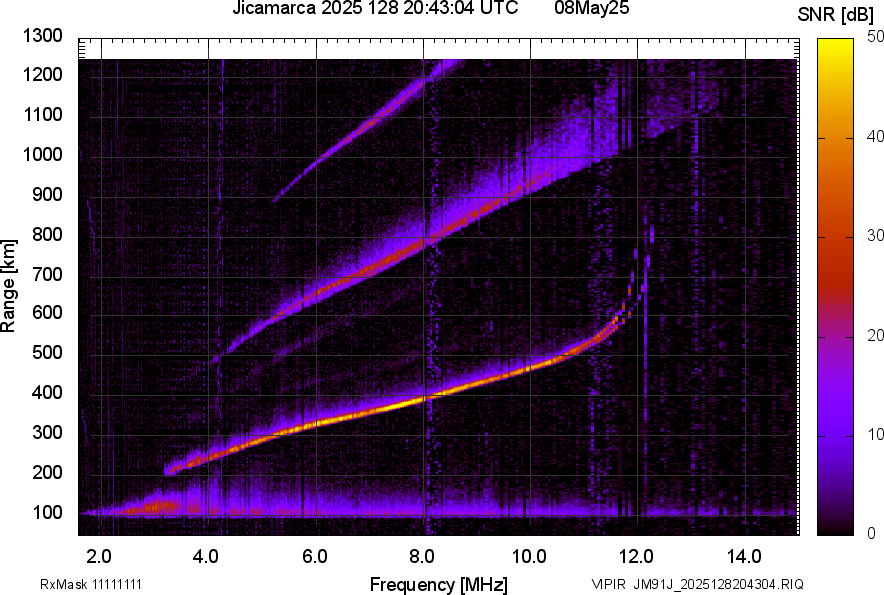Image resolution: width=884 pixels, height=595 pixels.
Task: Click the 900 range tick label
Action: point(47,195)
